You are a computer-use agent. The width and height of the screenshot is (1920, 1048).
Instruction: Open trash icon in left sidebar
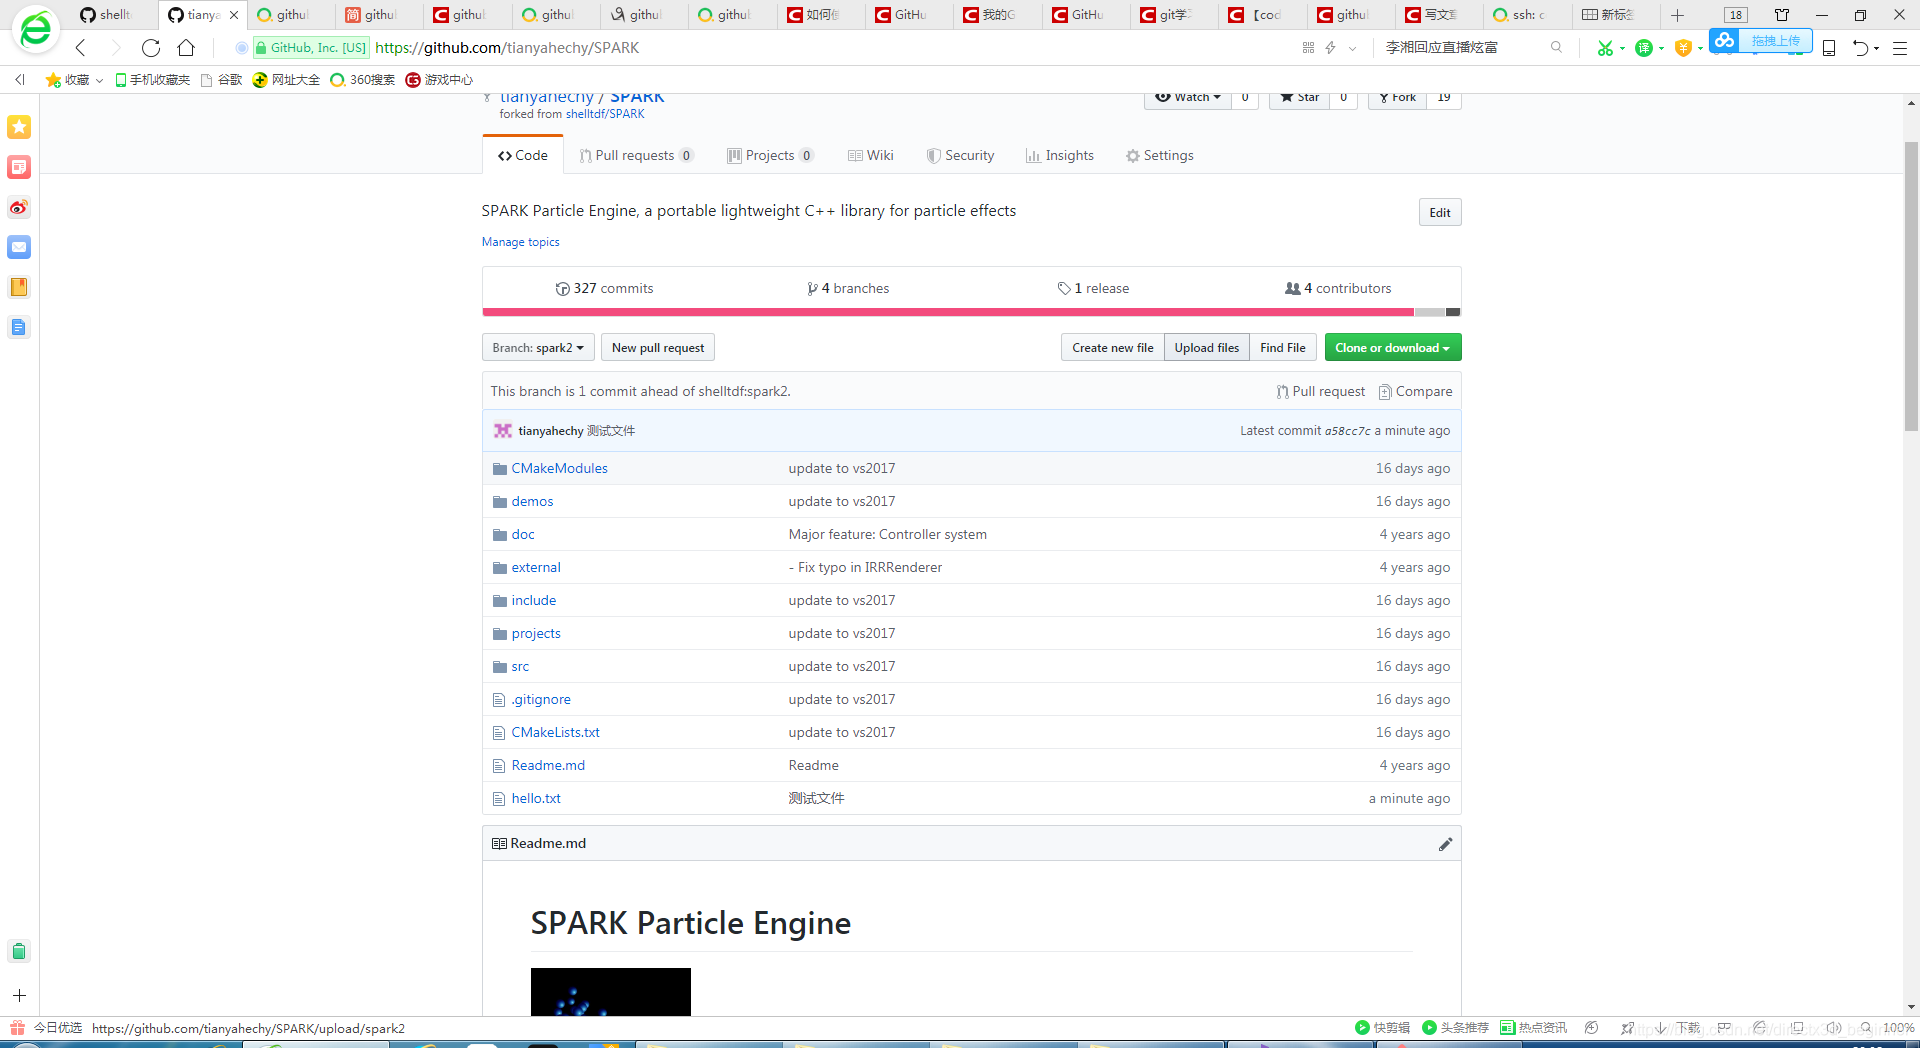[19, 951]
